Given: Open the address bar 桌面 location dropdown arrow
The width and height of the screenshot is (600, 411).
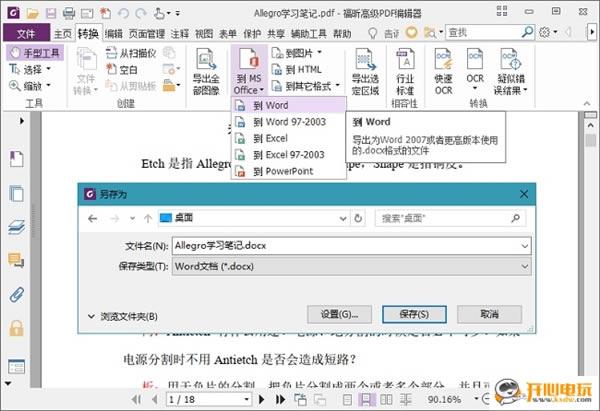Looking at the screenshot, I should [343, 219].
